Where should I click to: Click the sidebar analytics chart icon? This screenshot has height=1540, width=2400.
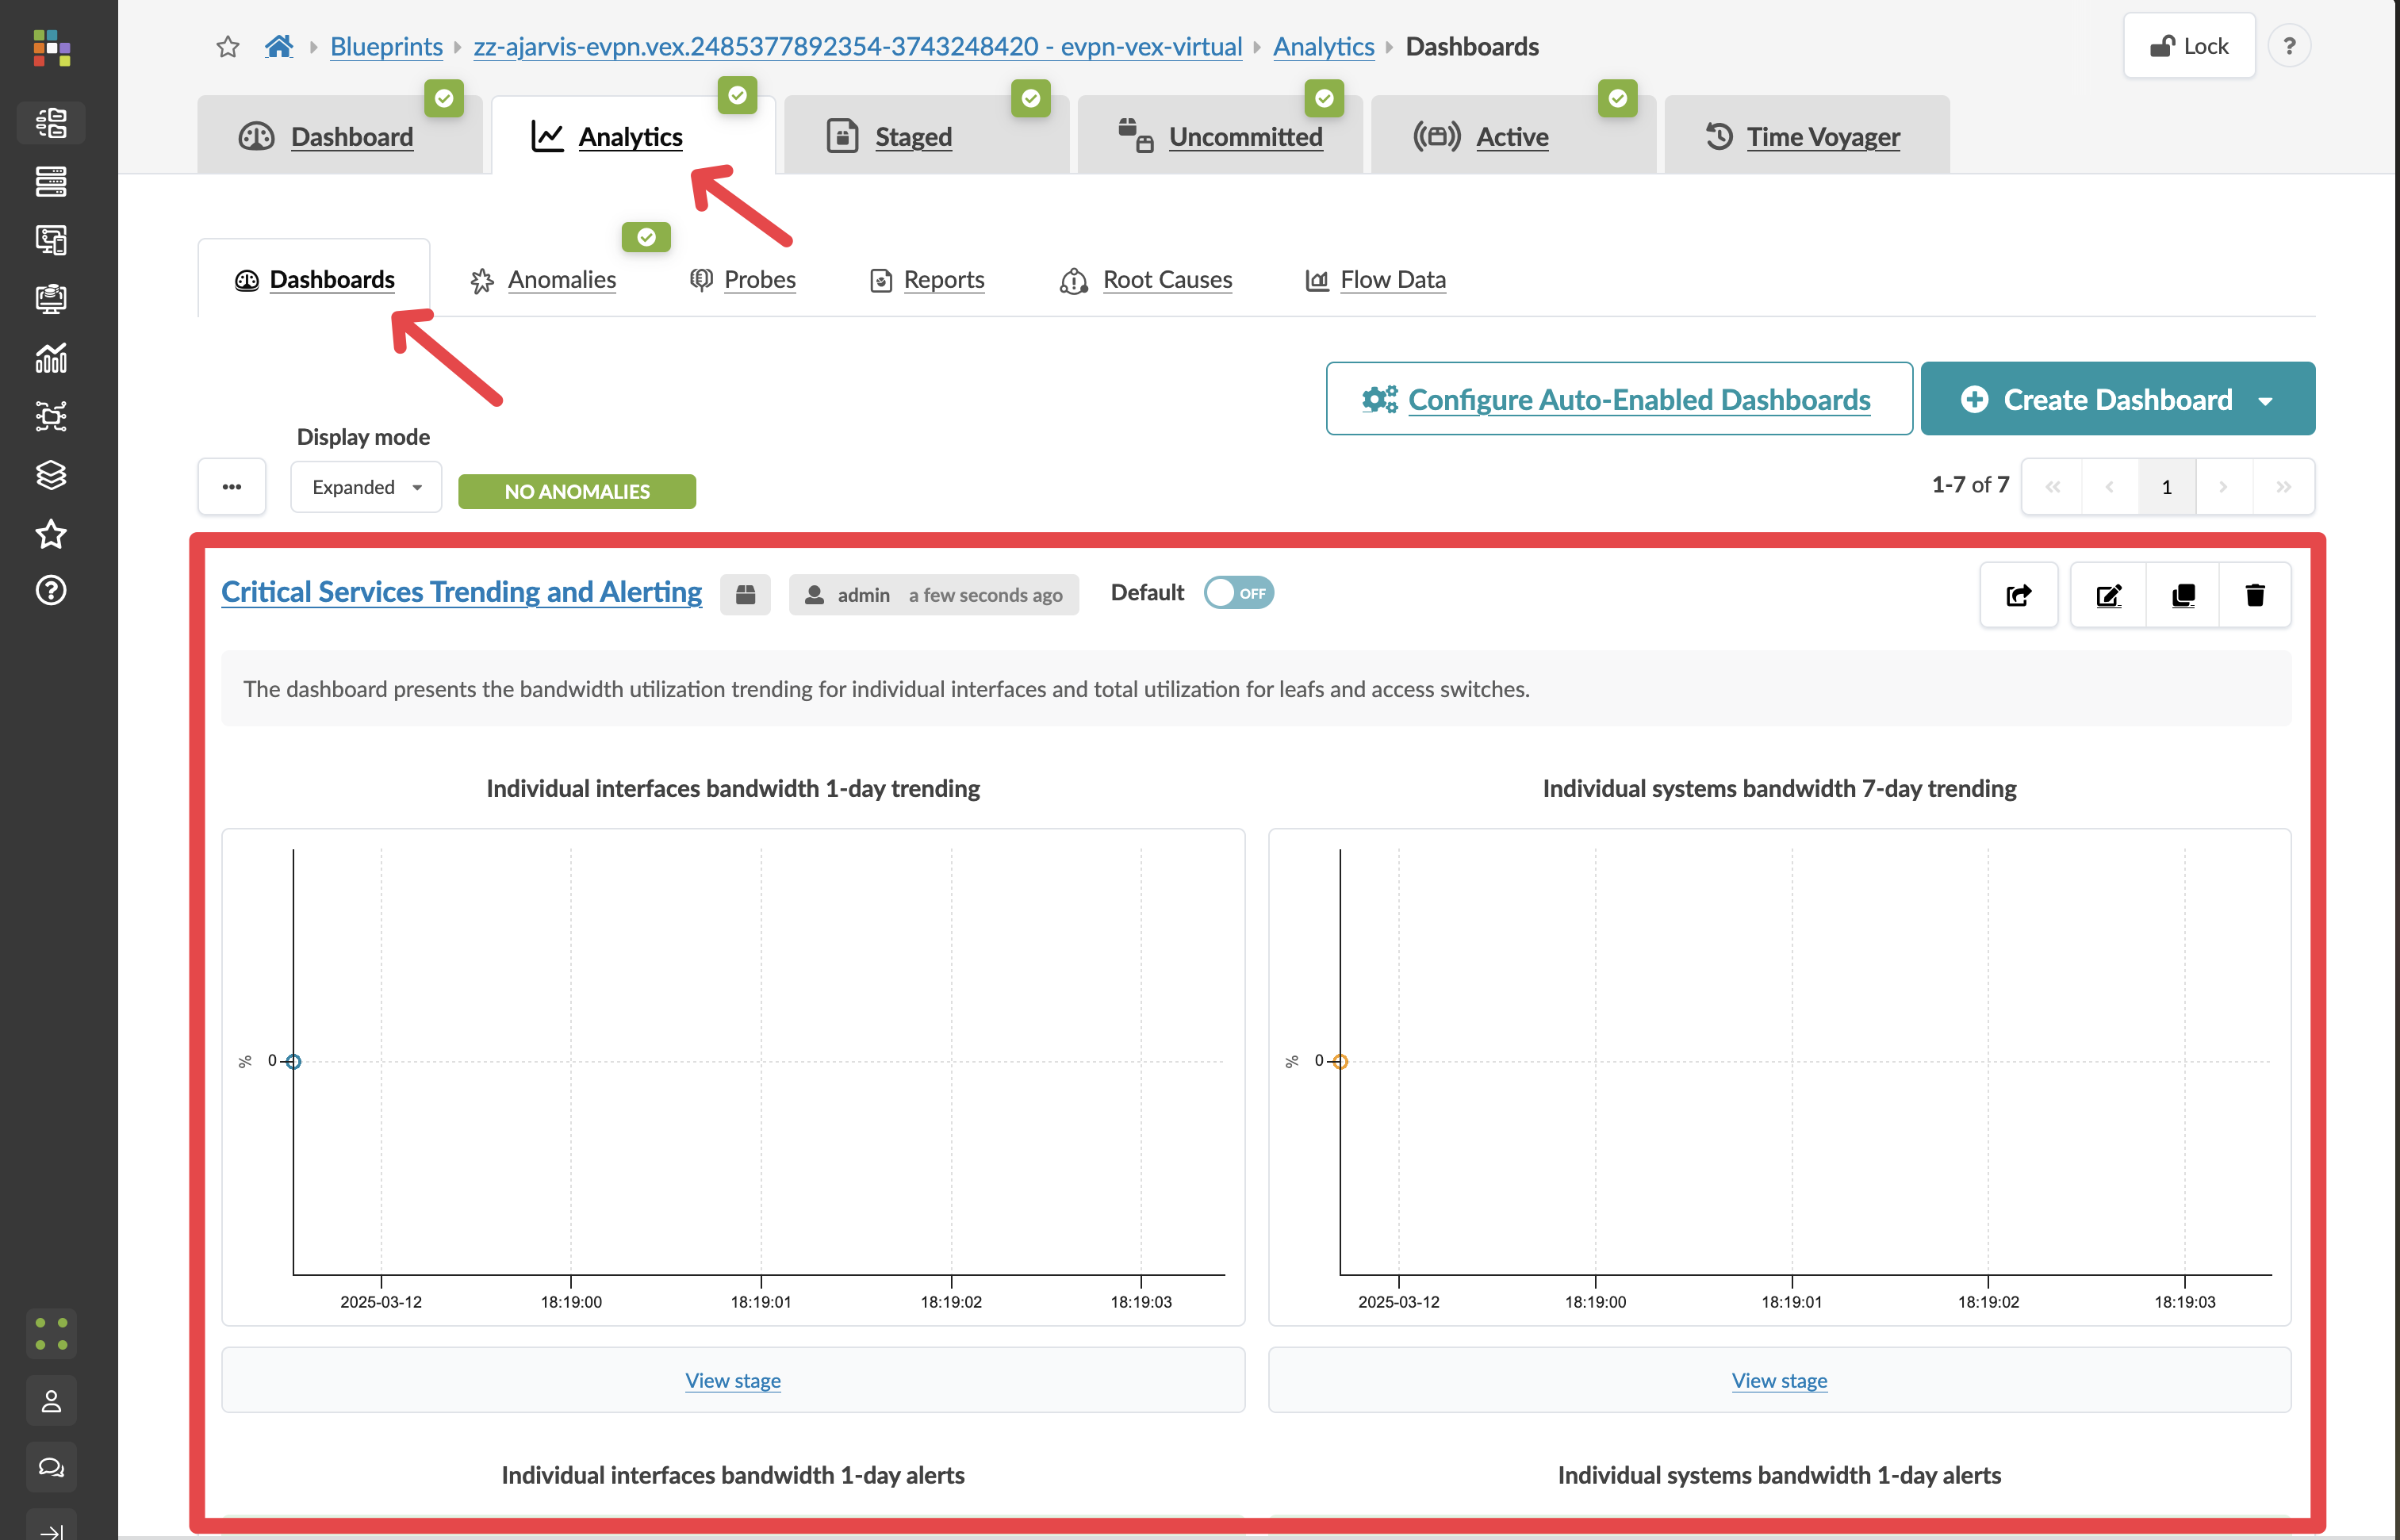(51, 357)
